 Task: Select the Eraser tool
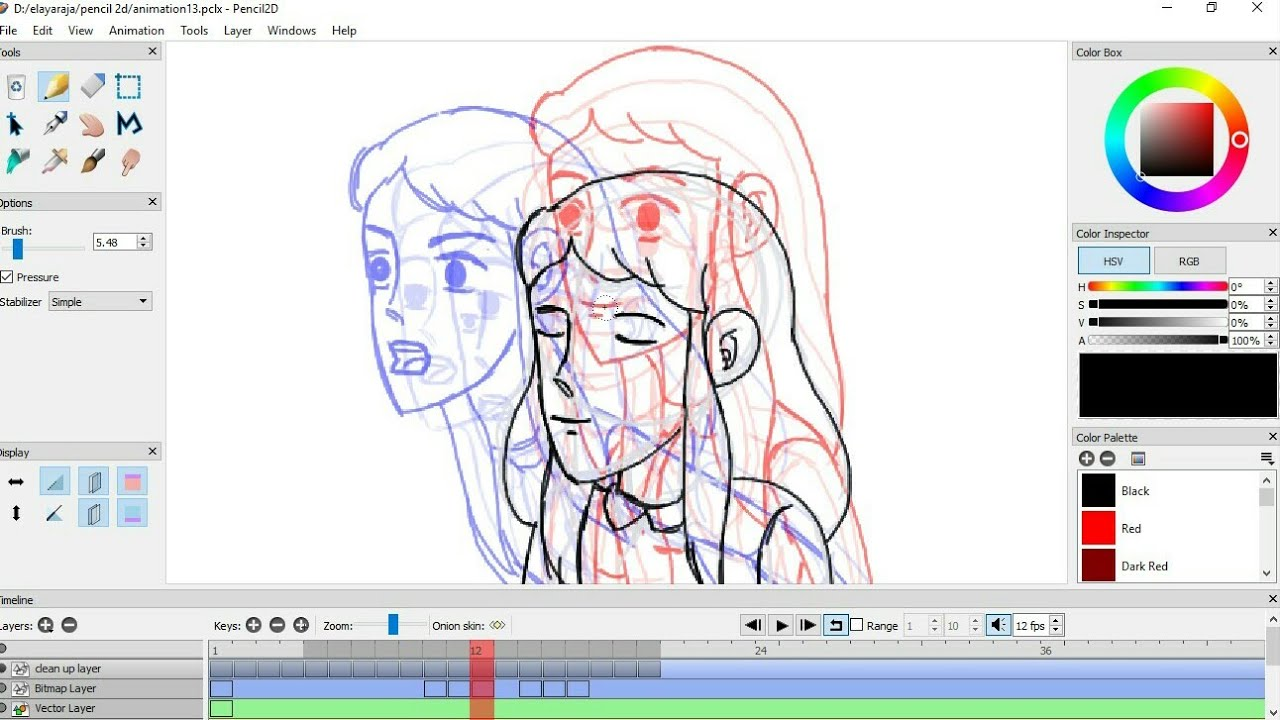click(91, 86)
